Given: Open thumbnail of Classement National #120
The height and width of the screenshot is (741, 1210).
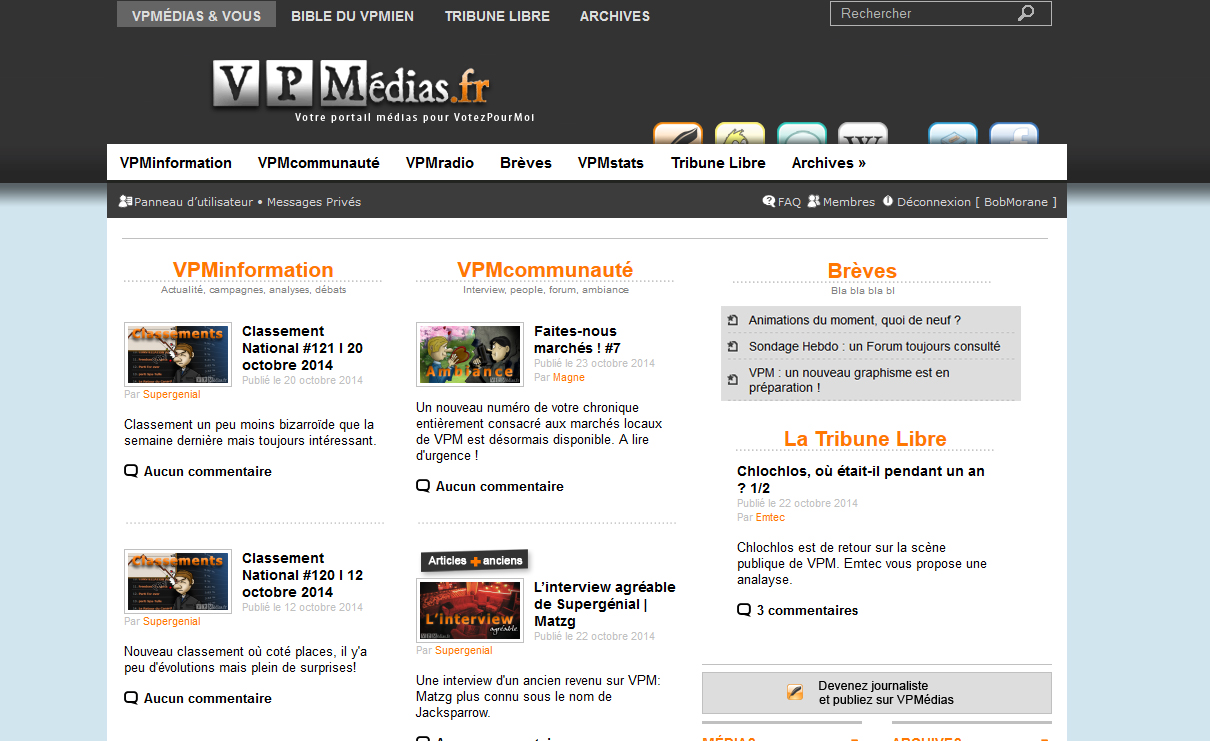Looking at the screenshot, I should tap(178, 581).
